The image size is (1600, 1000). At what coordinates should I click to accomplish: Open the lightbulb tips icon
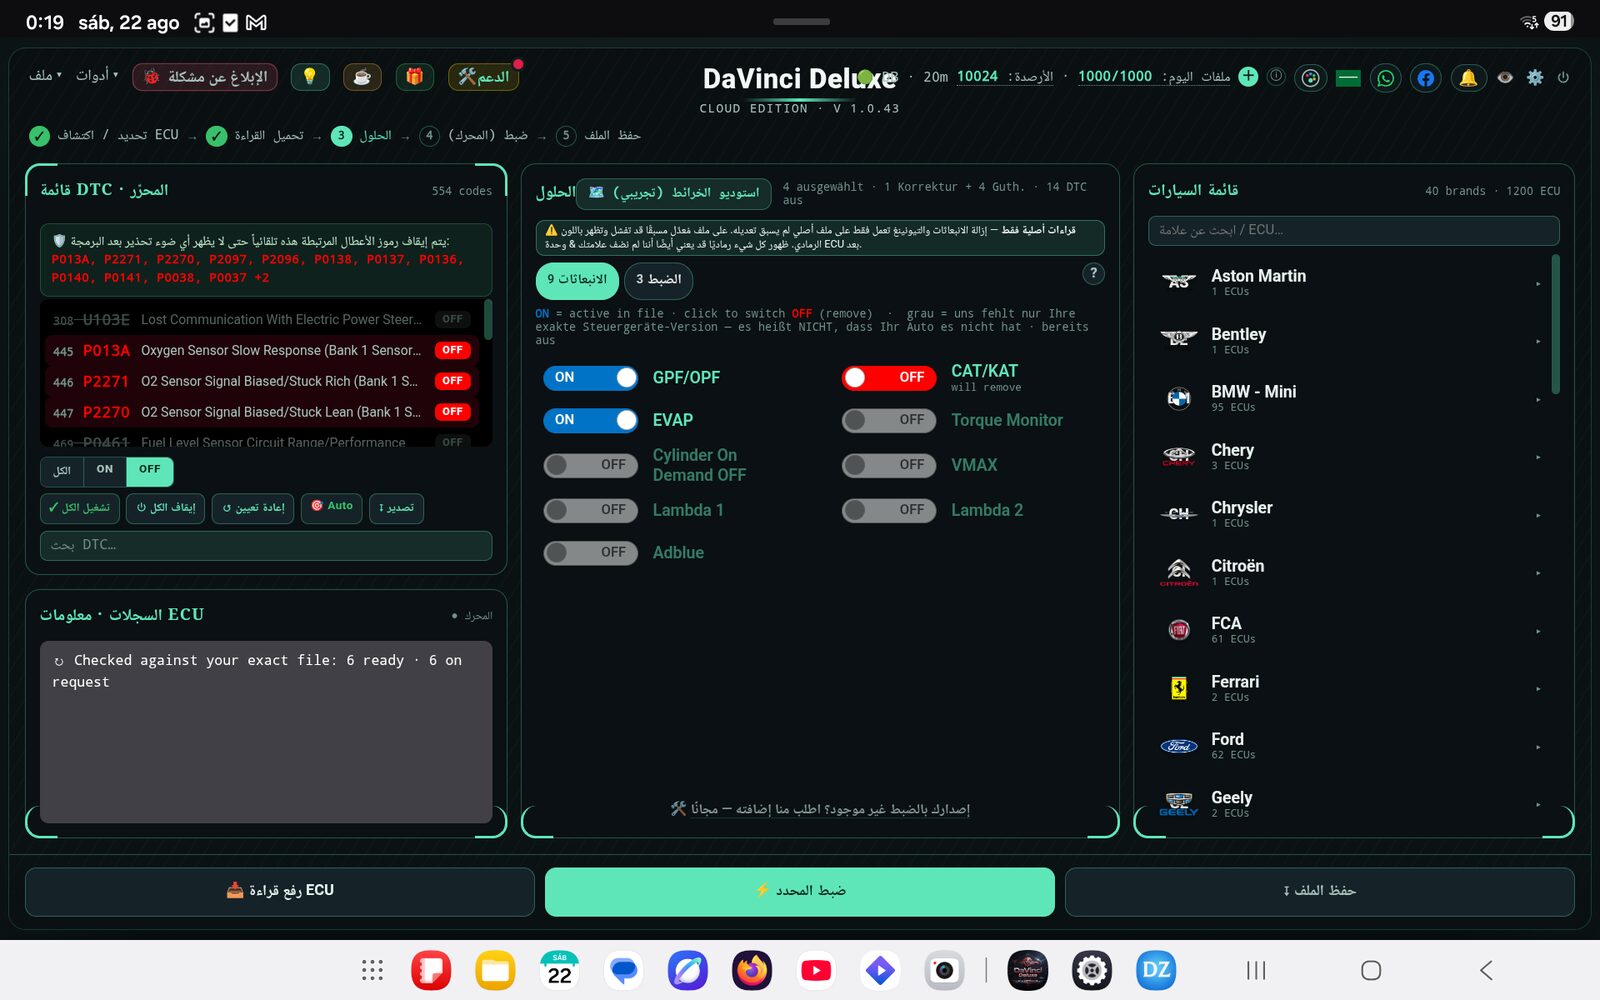tap(310, 77)
